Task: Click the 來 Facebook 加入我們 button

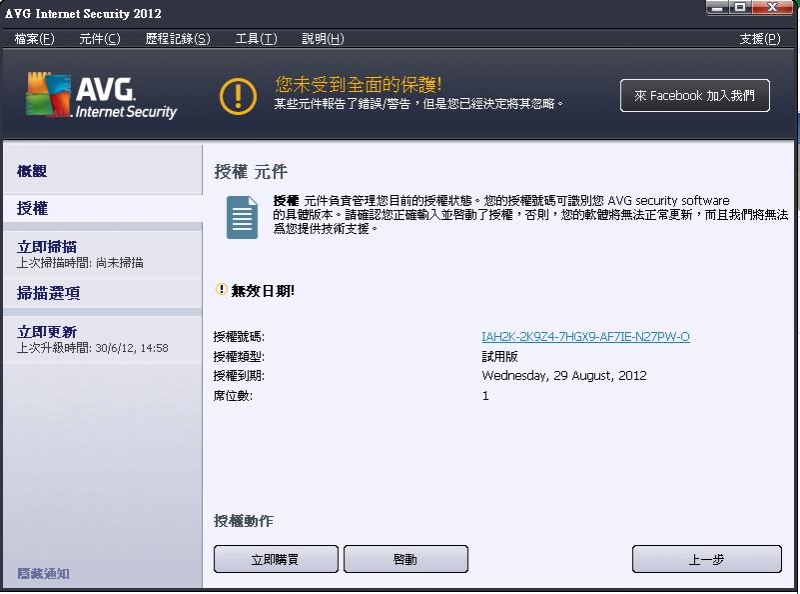Action: click(695, 96)
